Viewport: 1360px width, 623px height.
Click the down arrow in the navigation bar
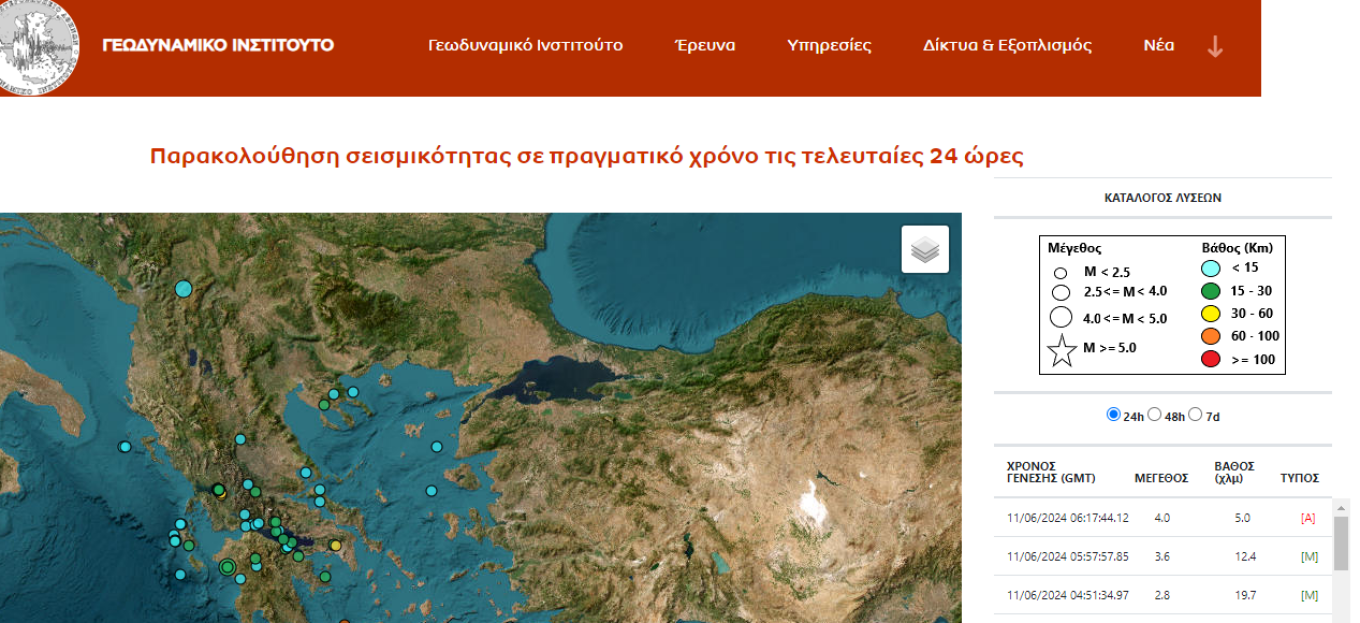tap(1215, 46)
